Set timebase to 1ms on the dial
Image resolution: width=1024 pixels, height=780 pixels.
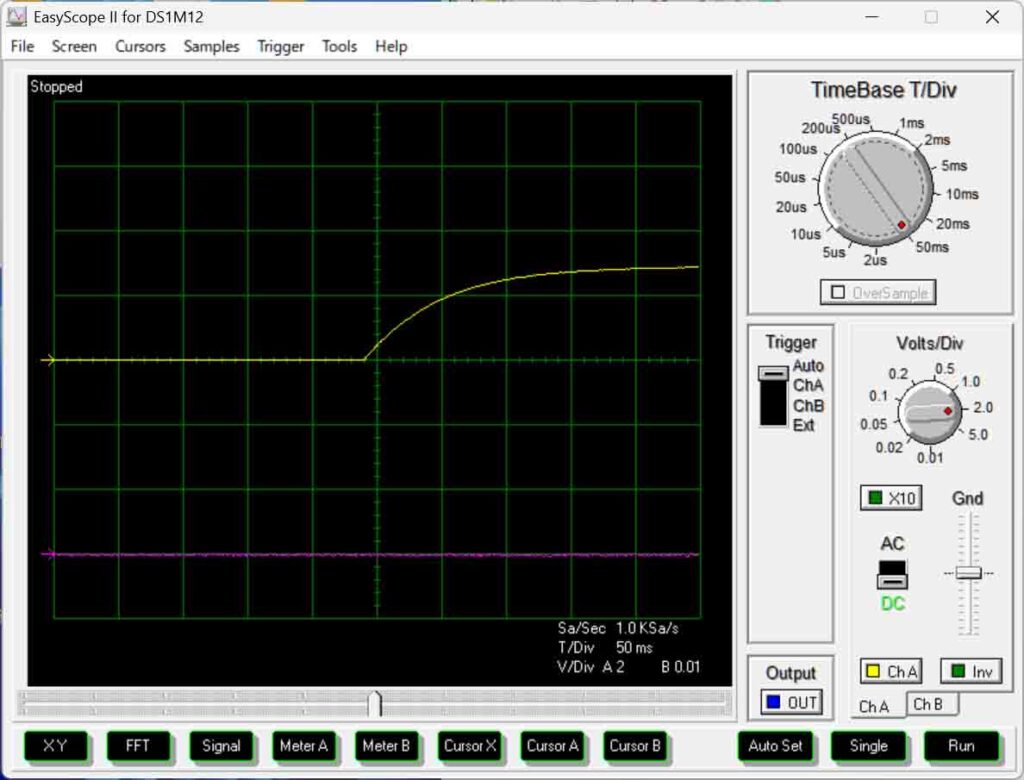pyautogui.click(x=912, y=123)
